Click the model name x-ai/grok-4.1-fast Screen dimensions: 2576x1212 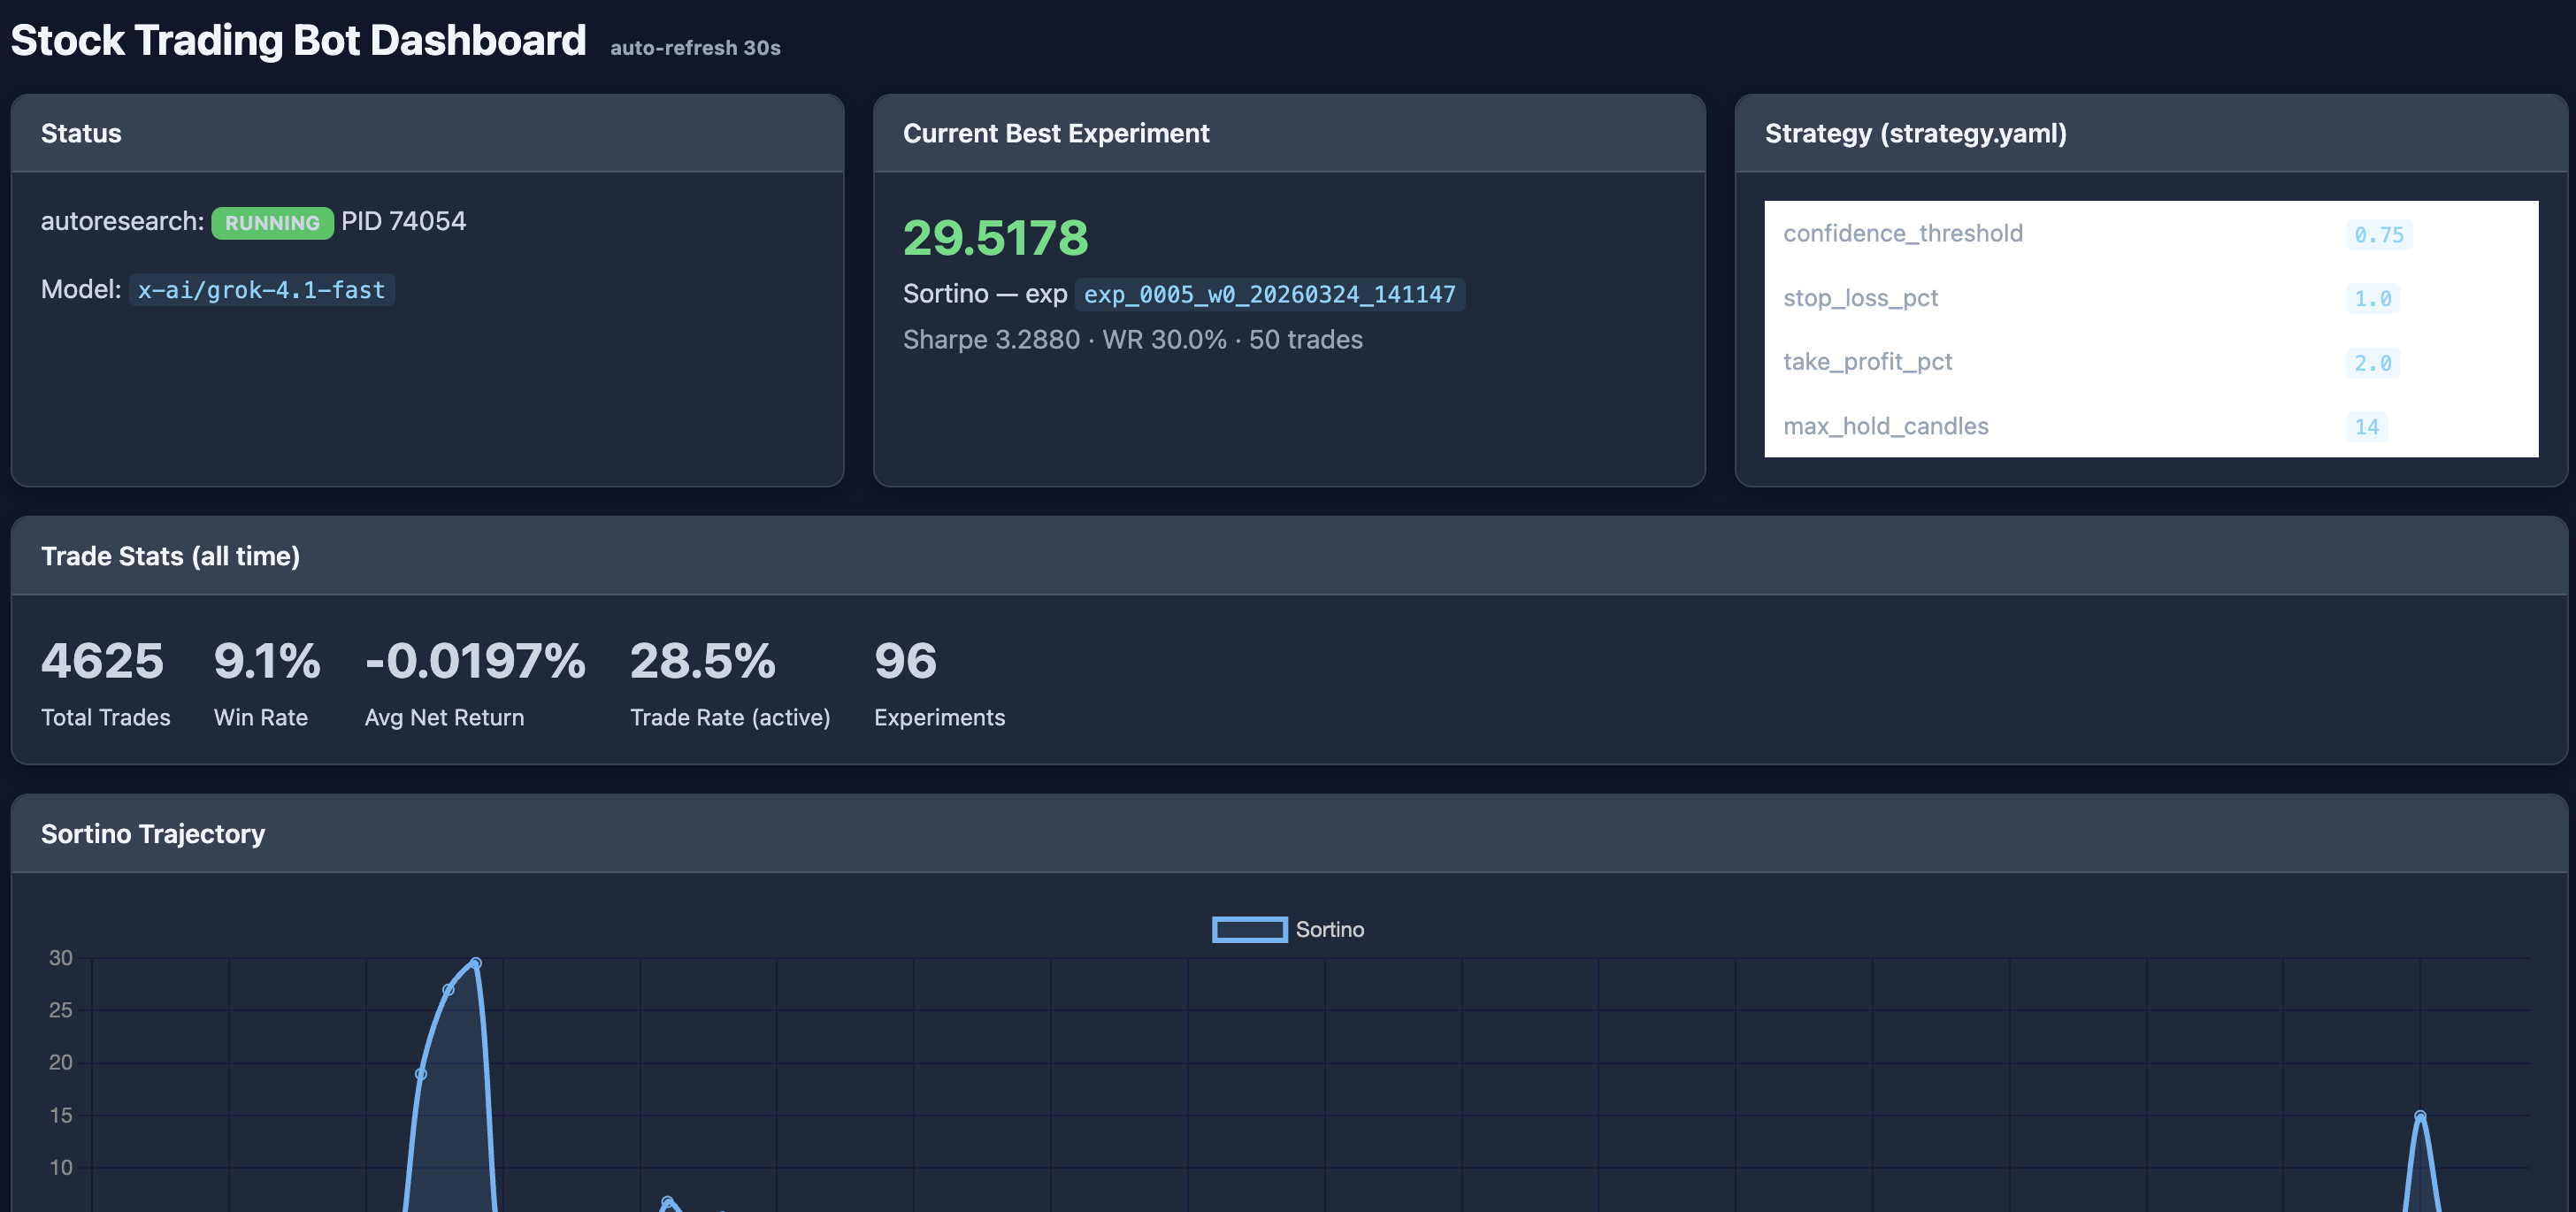(261, 290)
